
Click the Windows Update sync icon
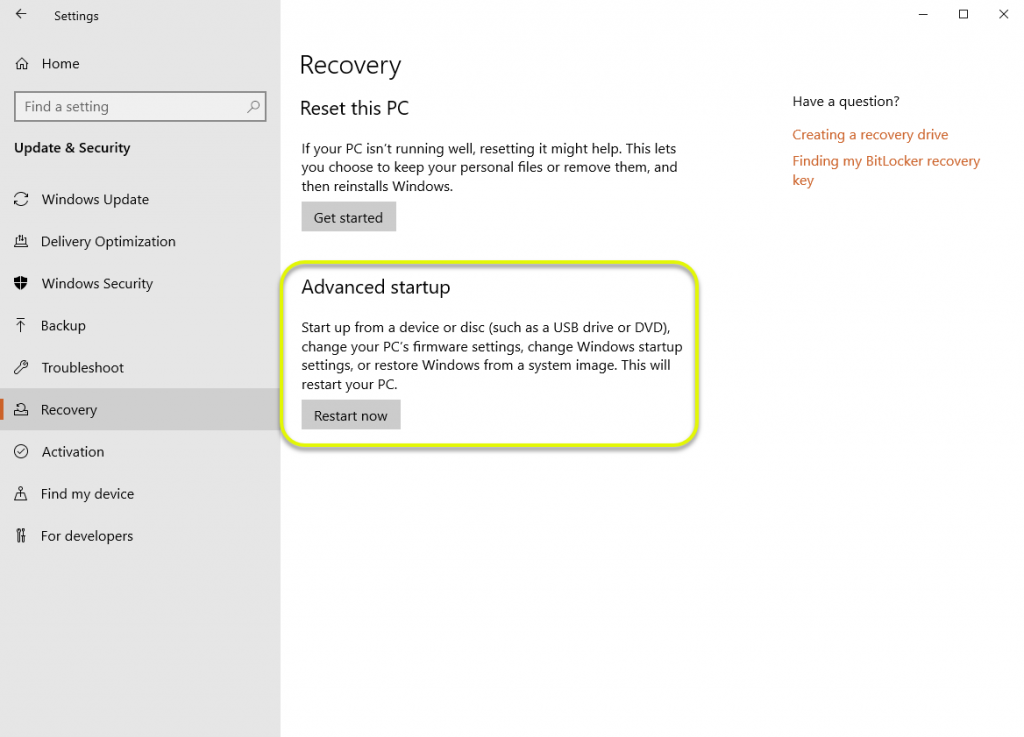pyautogui.click(x=21, y=199)
